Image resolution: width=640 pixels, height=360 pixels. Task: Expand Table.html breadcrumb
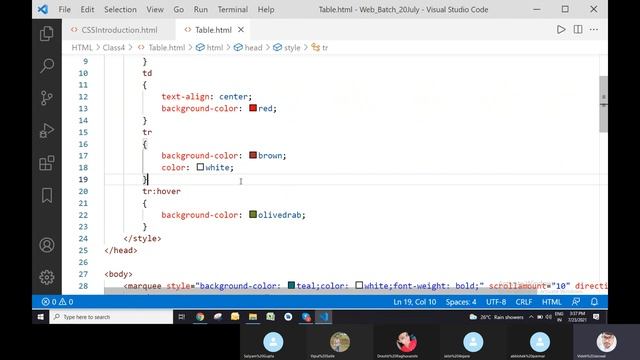(x=167, y=47)
